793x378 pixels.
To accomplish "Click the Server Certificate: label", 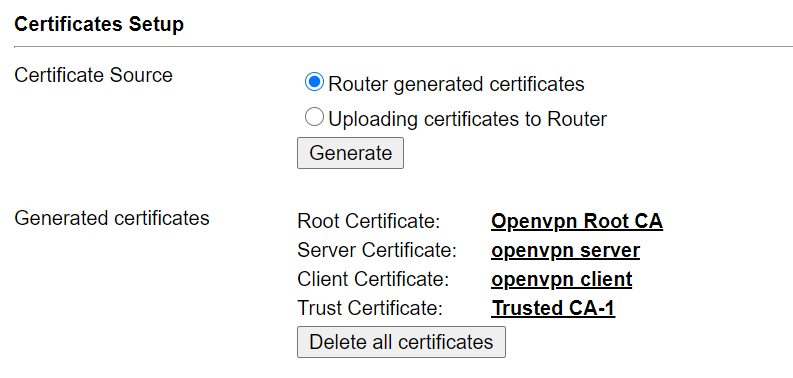I will 377,250.
